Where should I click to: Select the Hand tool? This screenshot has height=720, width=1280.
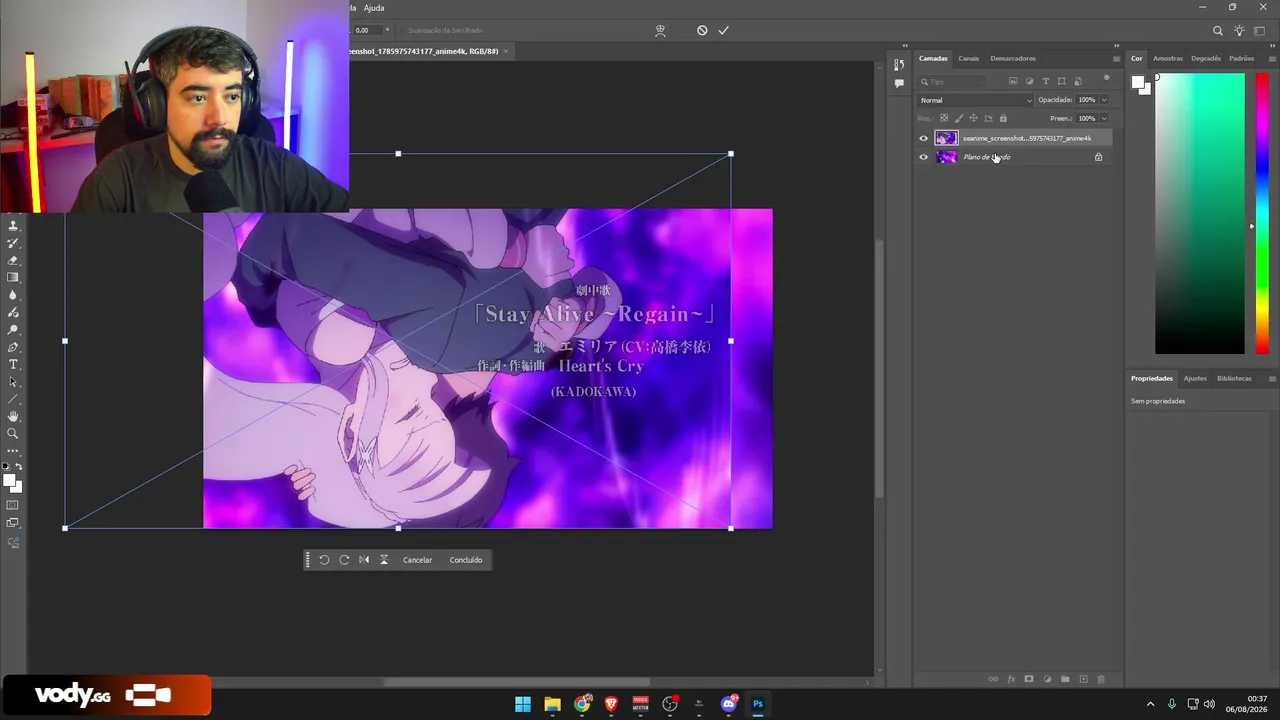coord(13,416)
